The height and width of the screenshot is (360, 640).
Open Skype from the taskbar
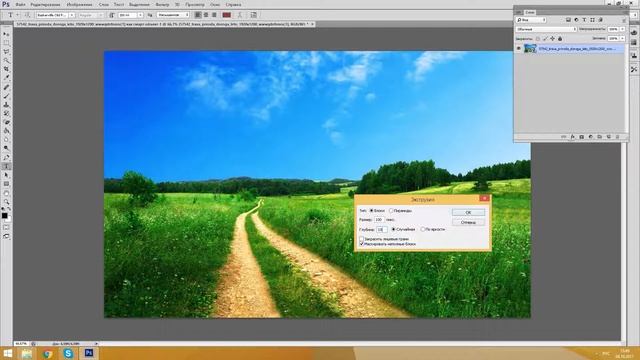click(x=68, y=353)
